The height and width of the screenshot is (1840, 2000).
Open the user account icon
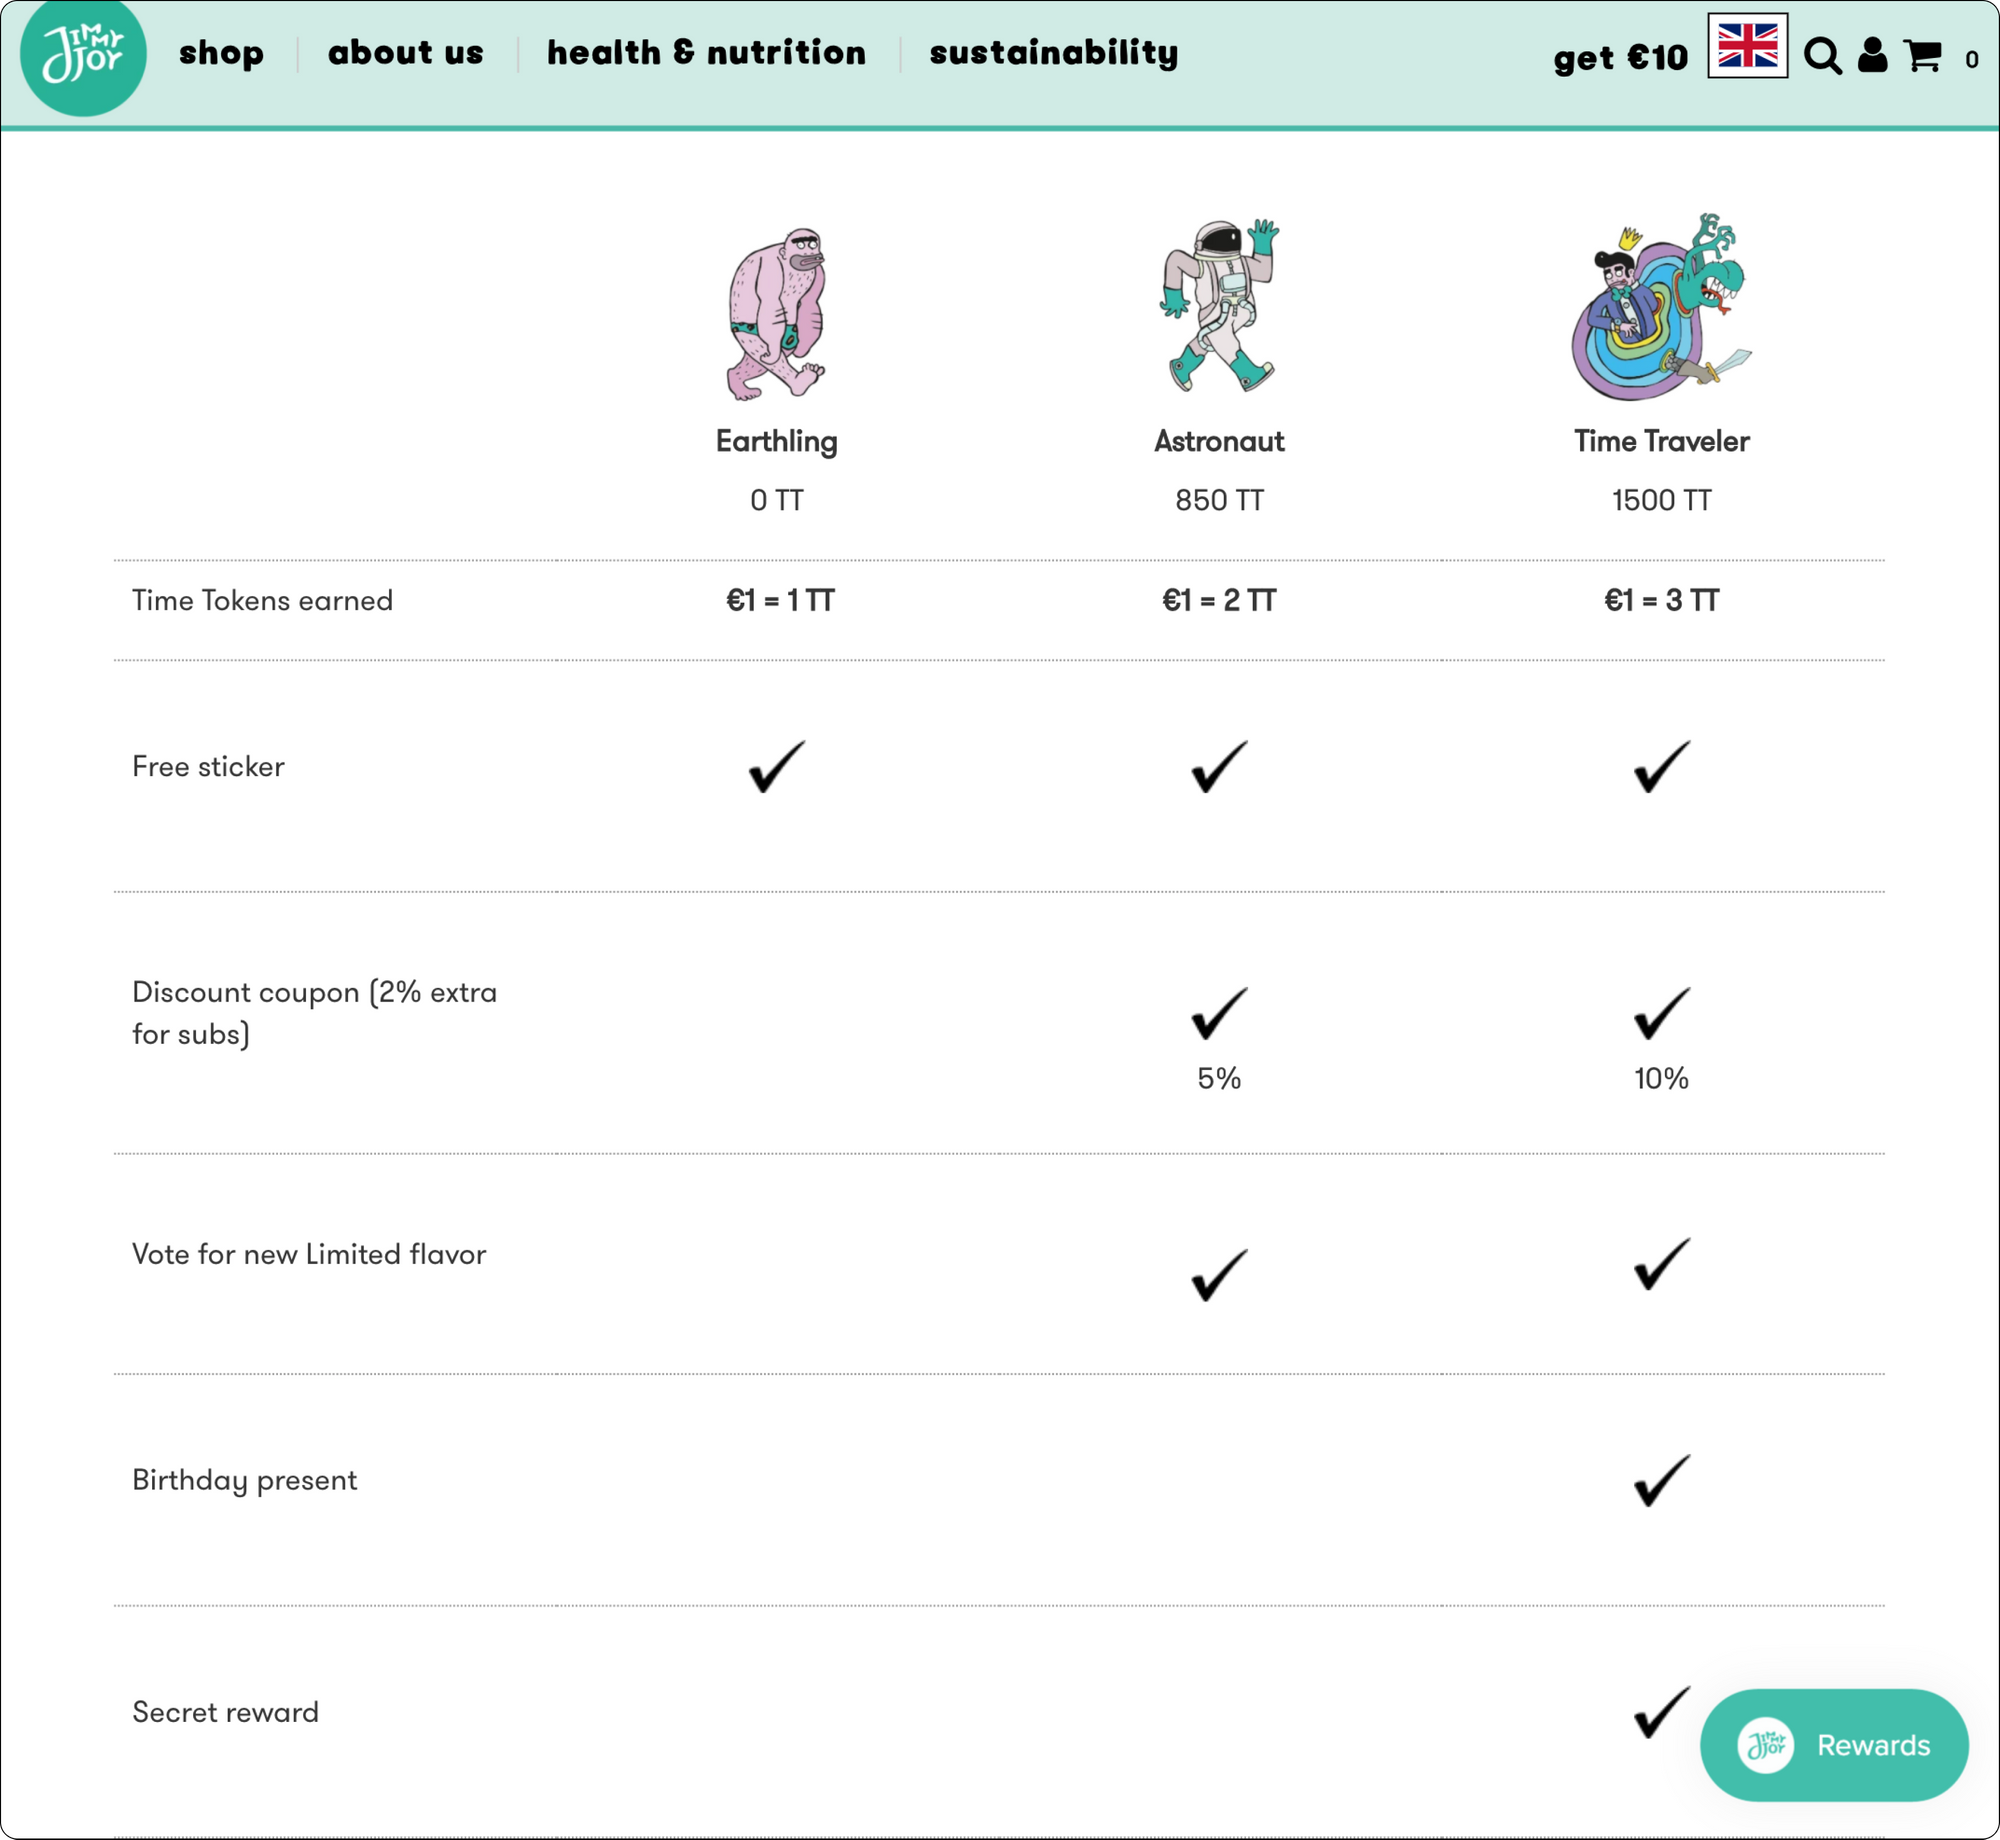pos(1872,55)
